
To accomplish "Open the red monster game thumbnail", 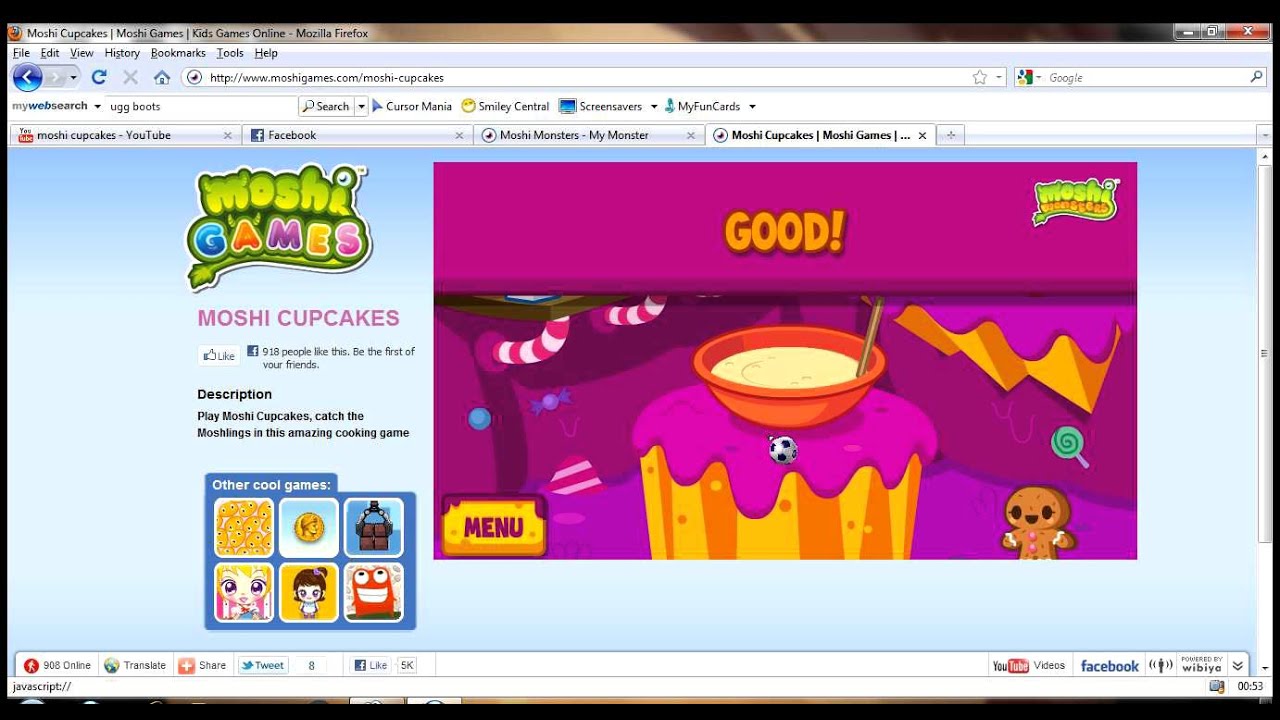I will 374,592.
